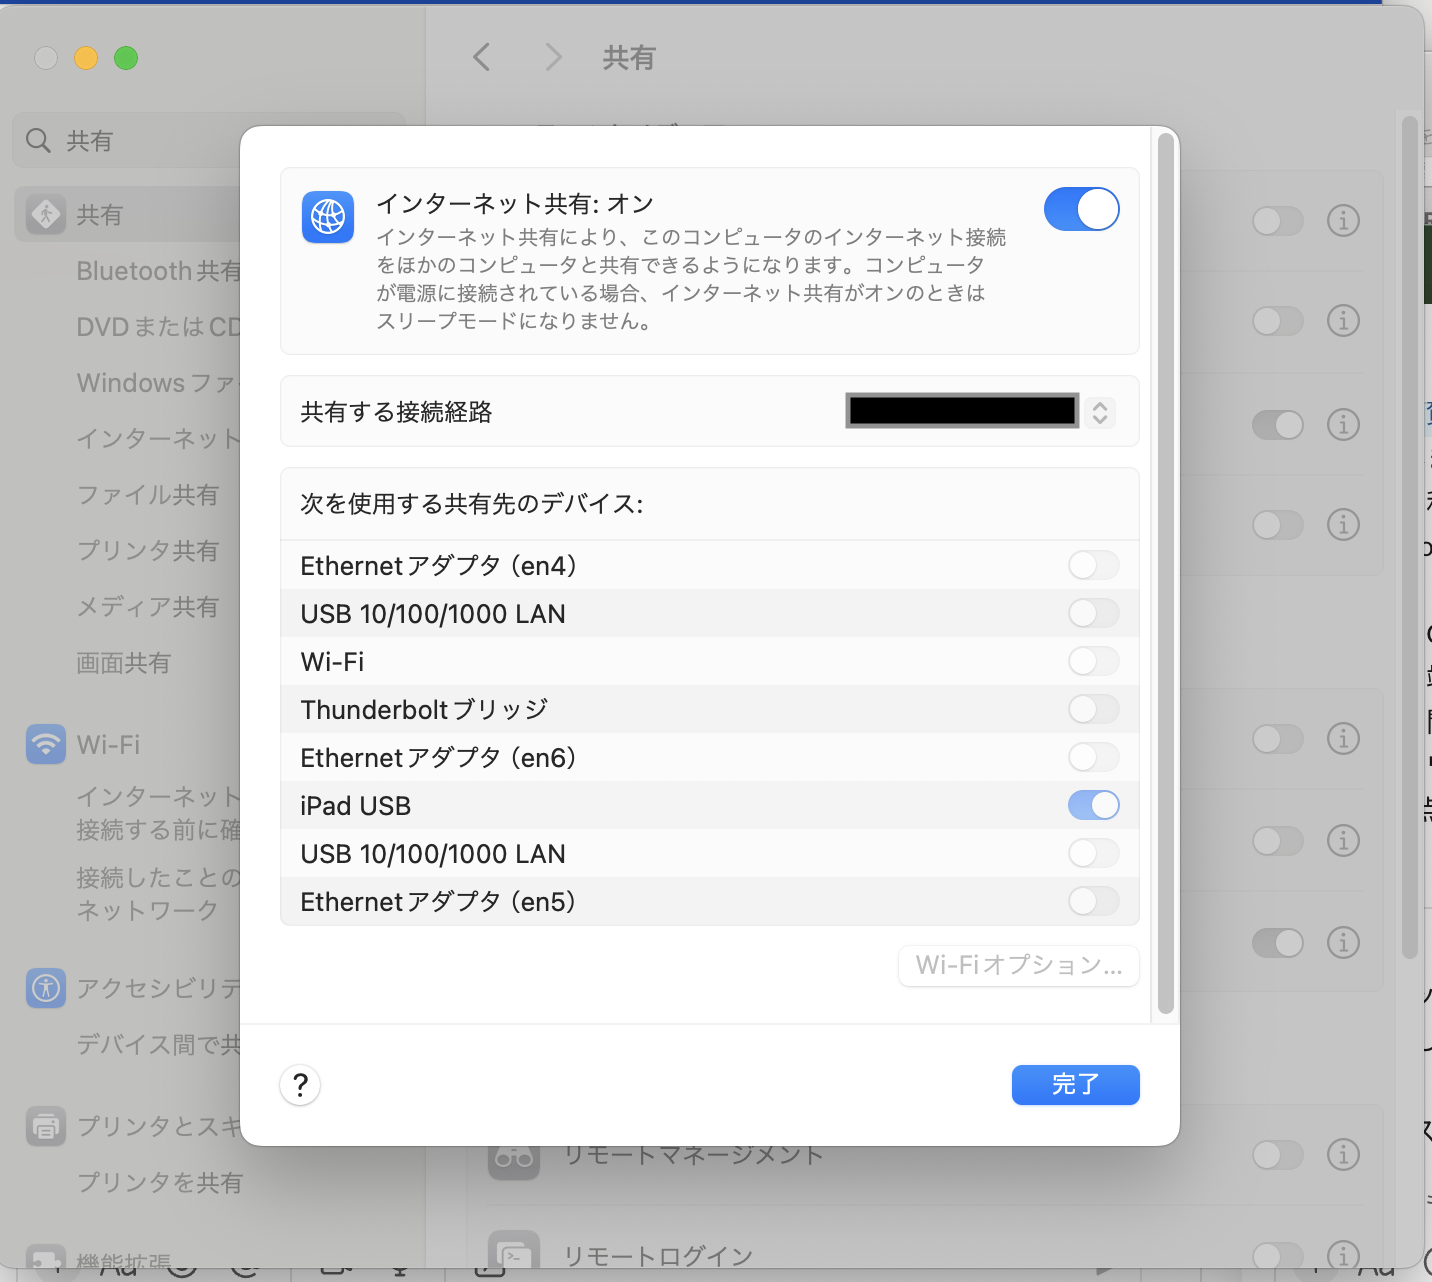The image size is (1432, 1282).
Task: Click the forward navigation chevron
Action: (553, 57)
